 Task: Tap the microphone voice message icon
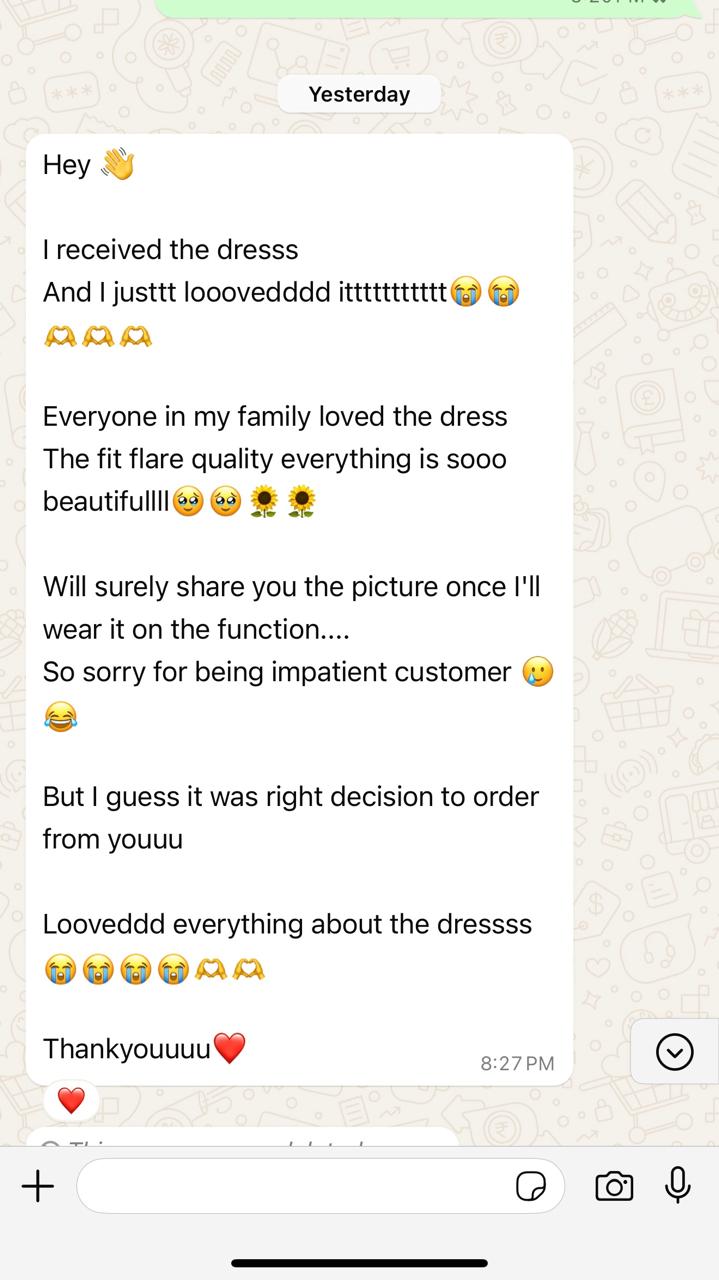[678, 1186]
